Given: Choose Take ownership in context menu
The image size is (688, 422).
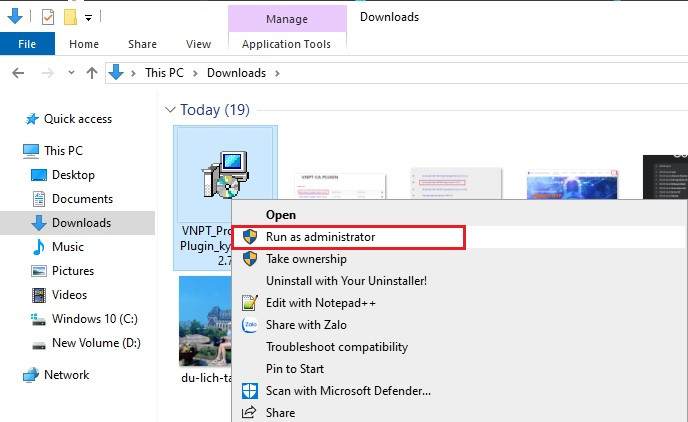Looking at the screenshot, I should click(306, 259).
